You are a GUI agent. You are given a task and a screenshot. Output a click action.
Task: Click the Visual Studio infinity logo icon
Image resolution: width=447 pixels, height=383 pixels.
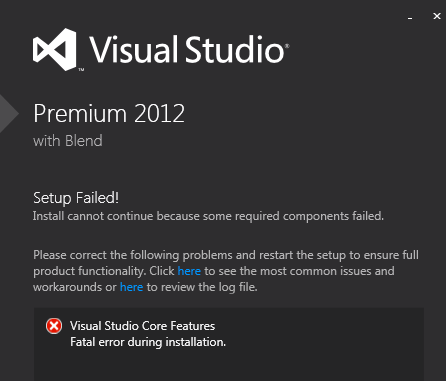[x=54, y=49]
